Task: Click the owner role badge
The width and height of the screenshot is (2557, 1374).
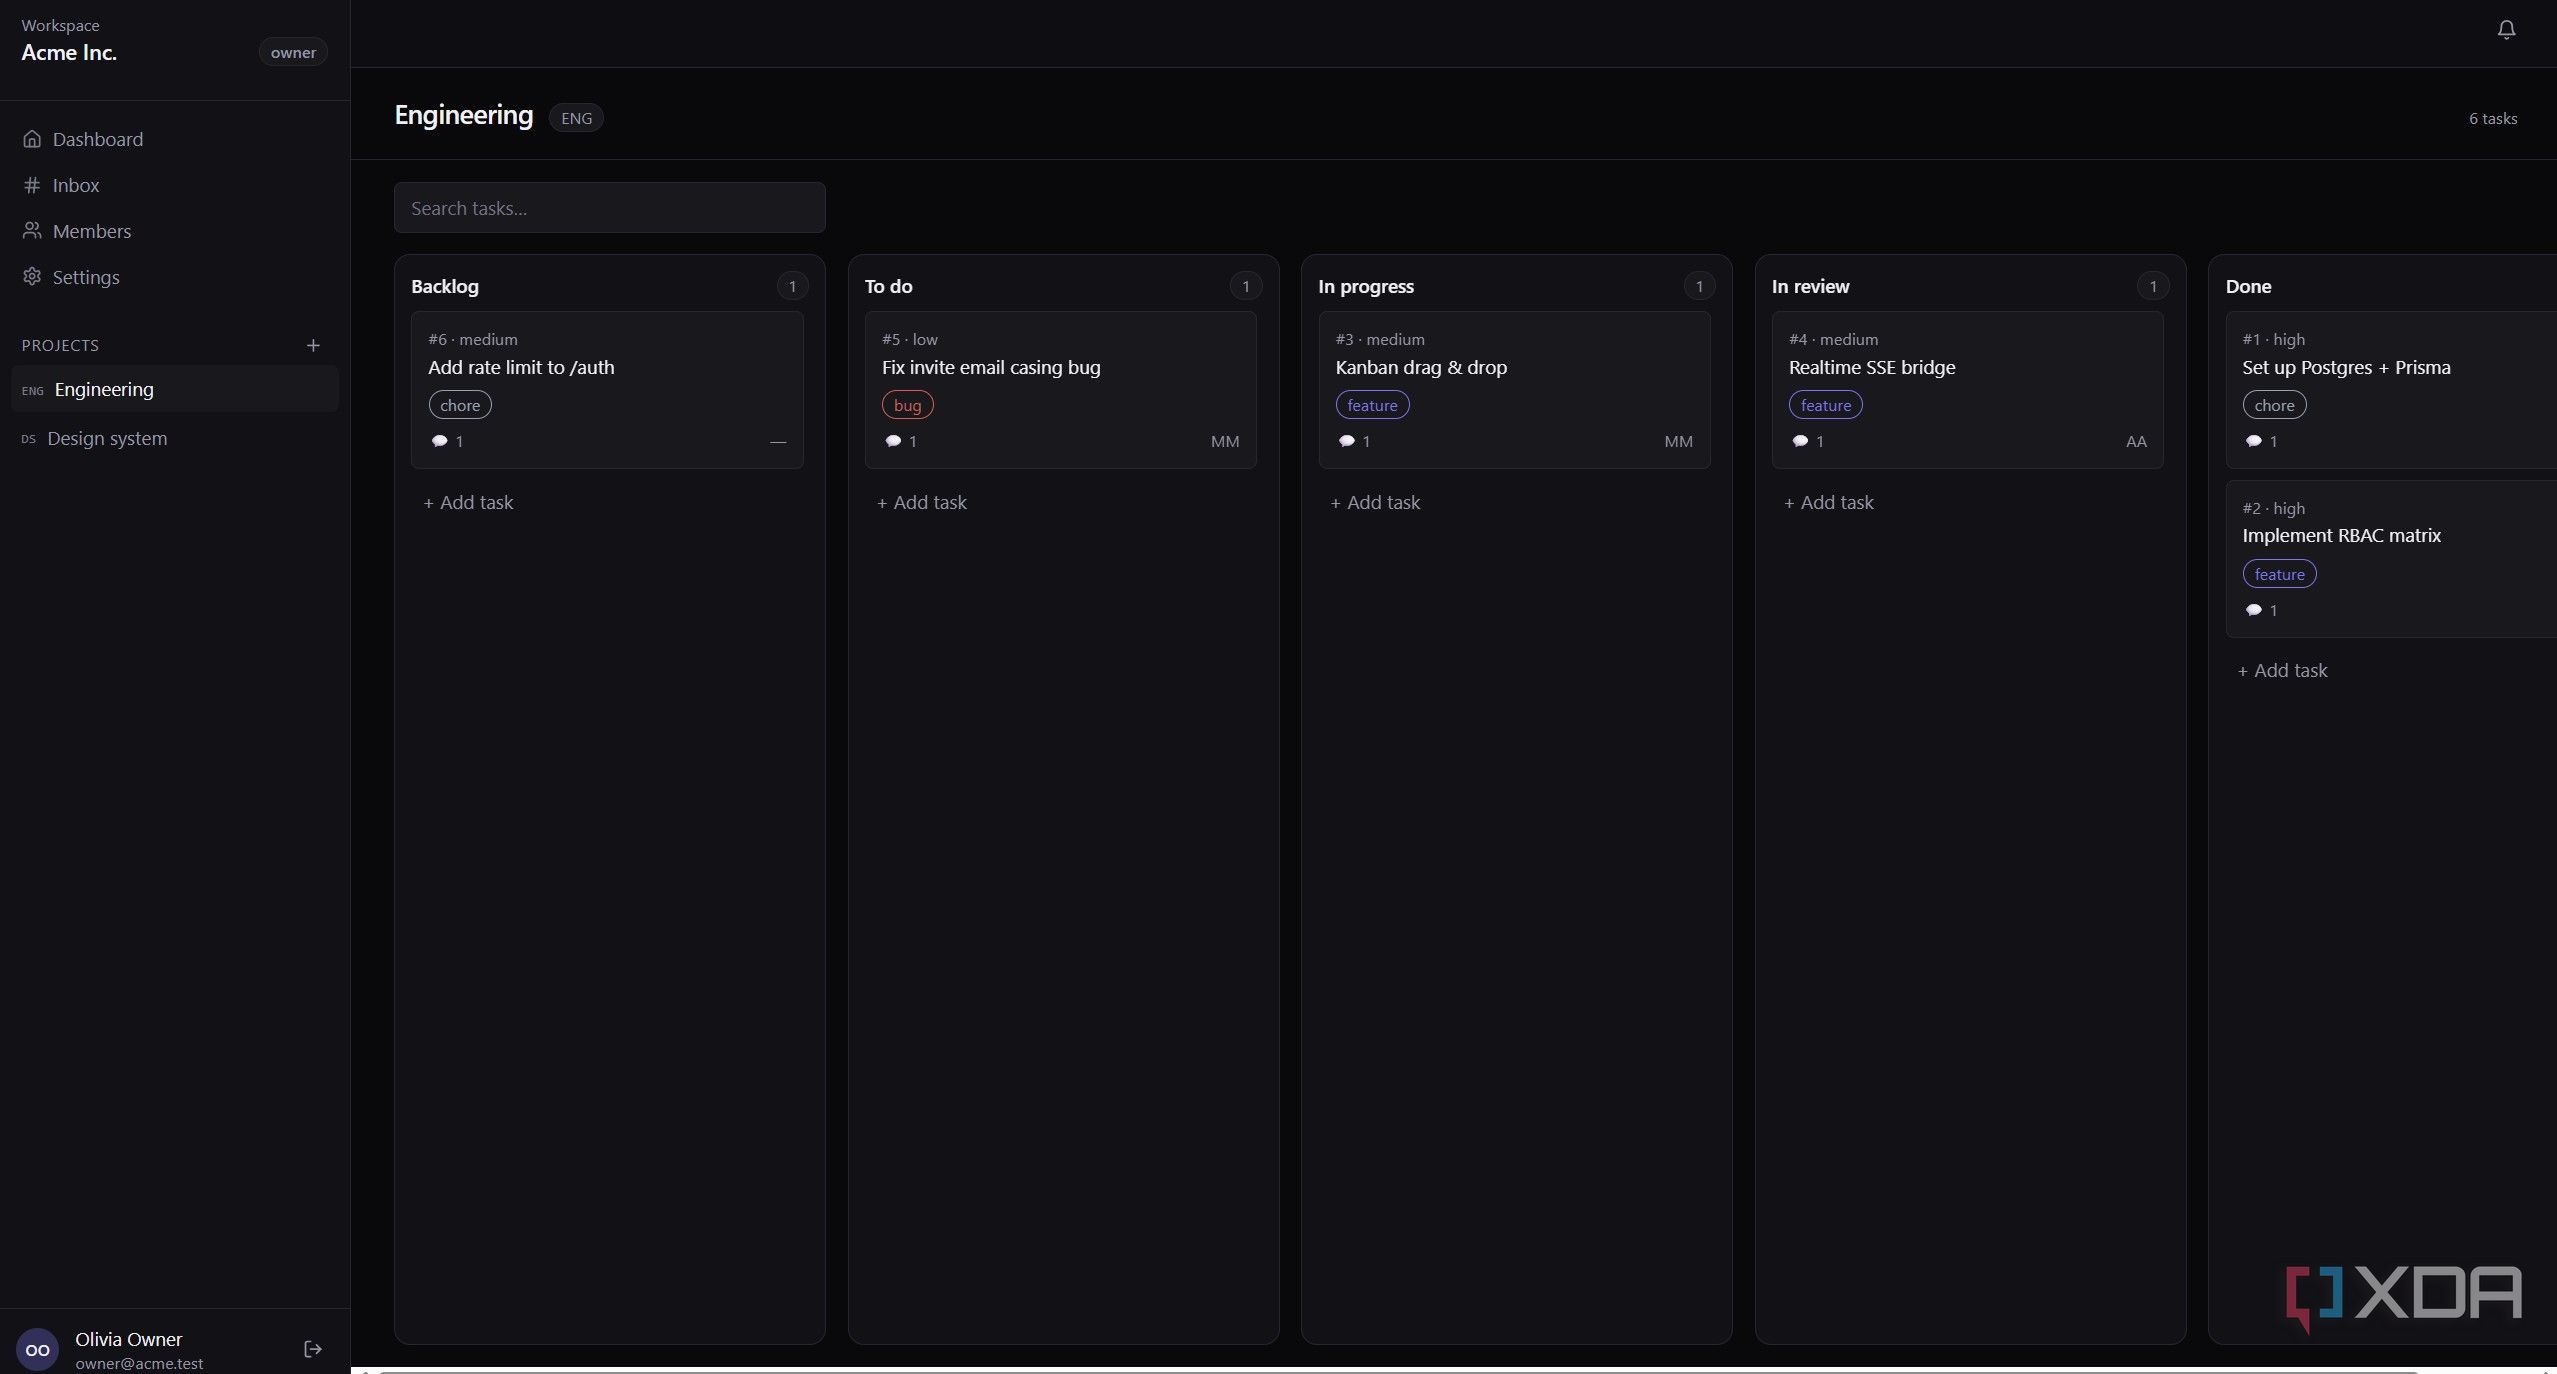Action: (x=293, y=52)
